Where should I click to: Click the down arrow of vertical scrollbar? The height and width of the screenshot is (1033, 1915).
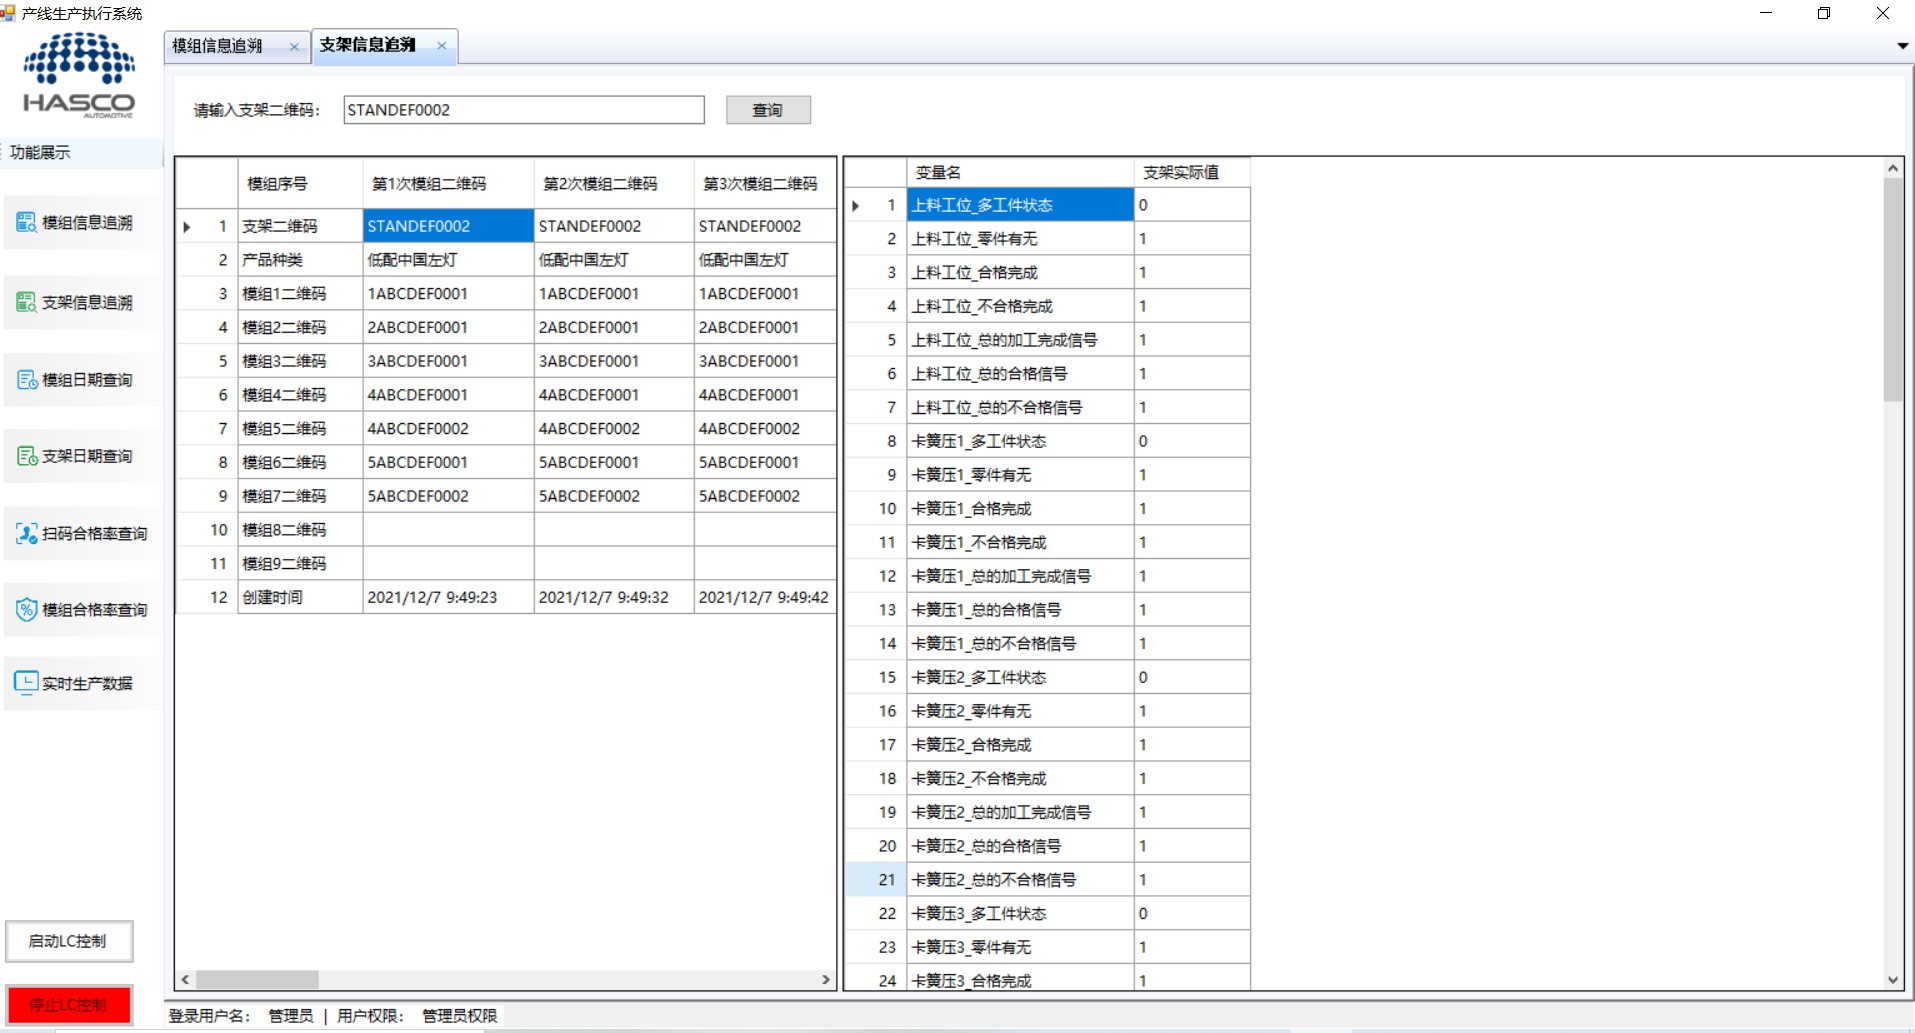click(1892, 981)
